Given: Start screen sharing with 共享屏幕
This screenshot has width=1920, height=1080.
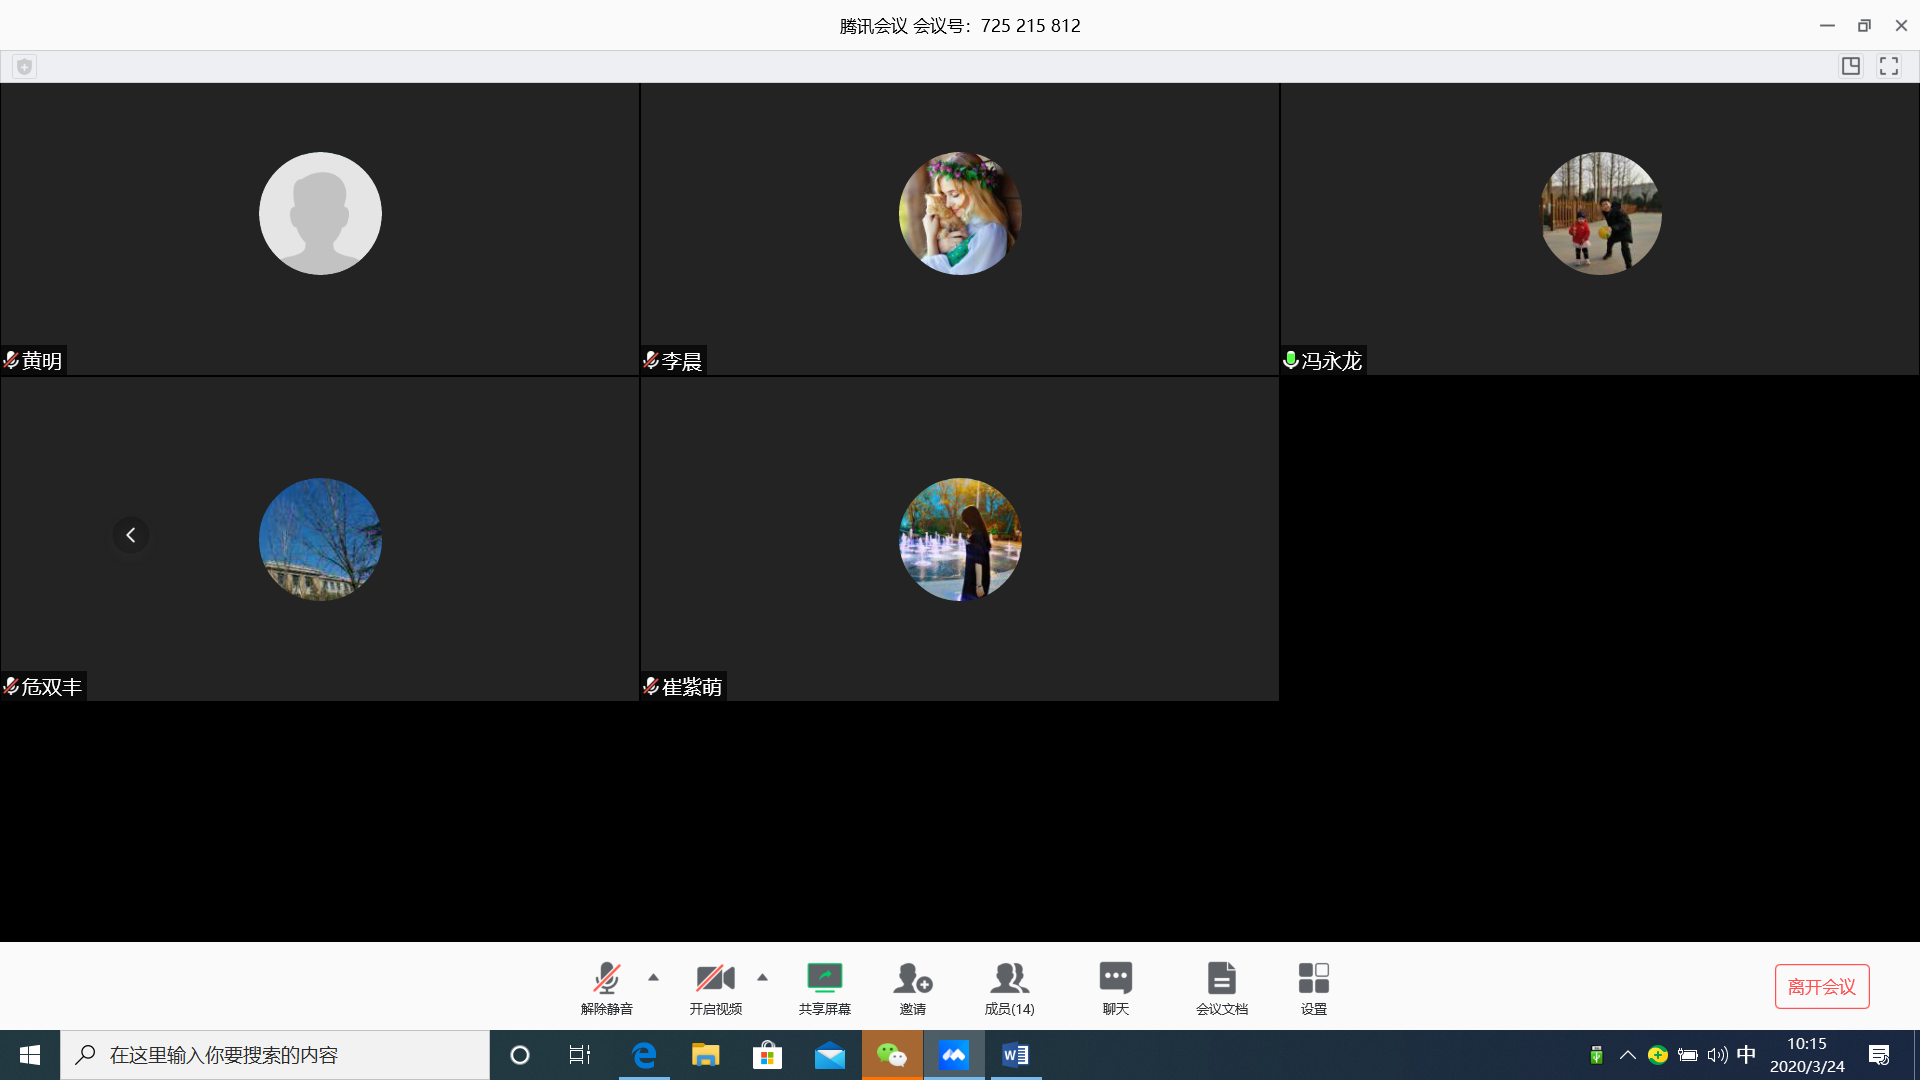Looking at the screenshot, I should point(824,987).
